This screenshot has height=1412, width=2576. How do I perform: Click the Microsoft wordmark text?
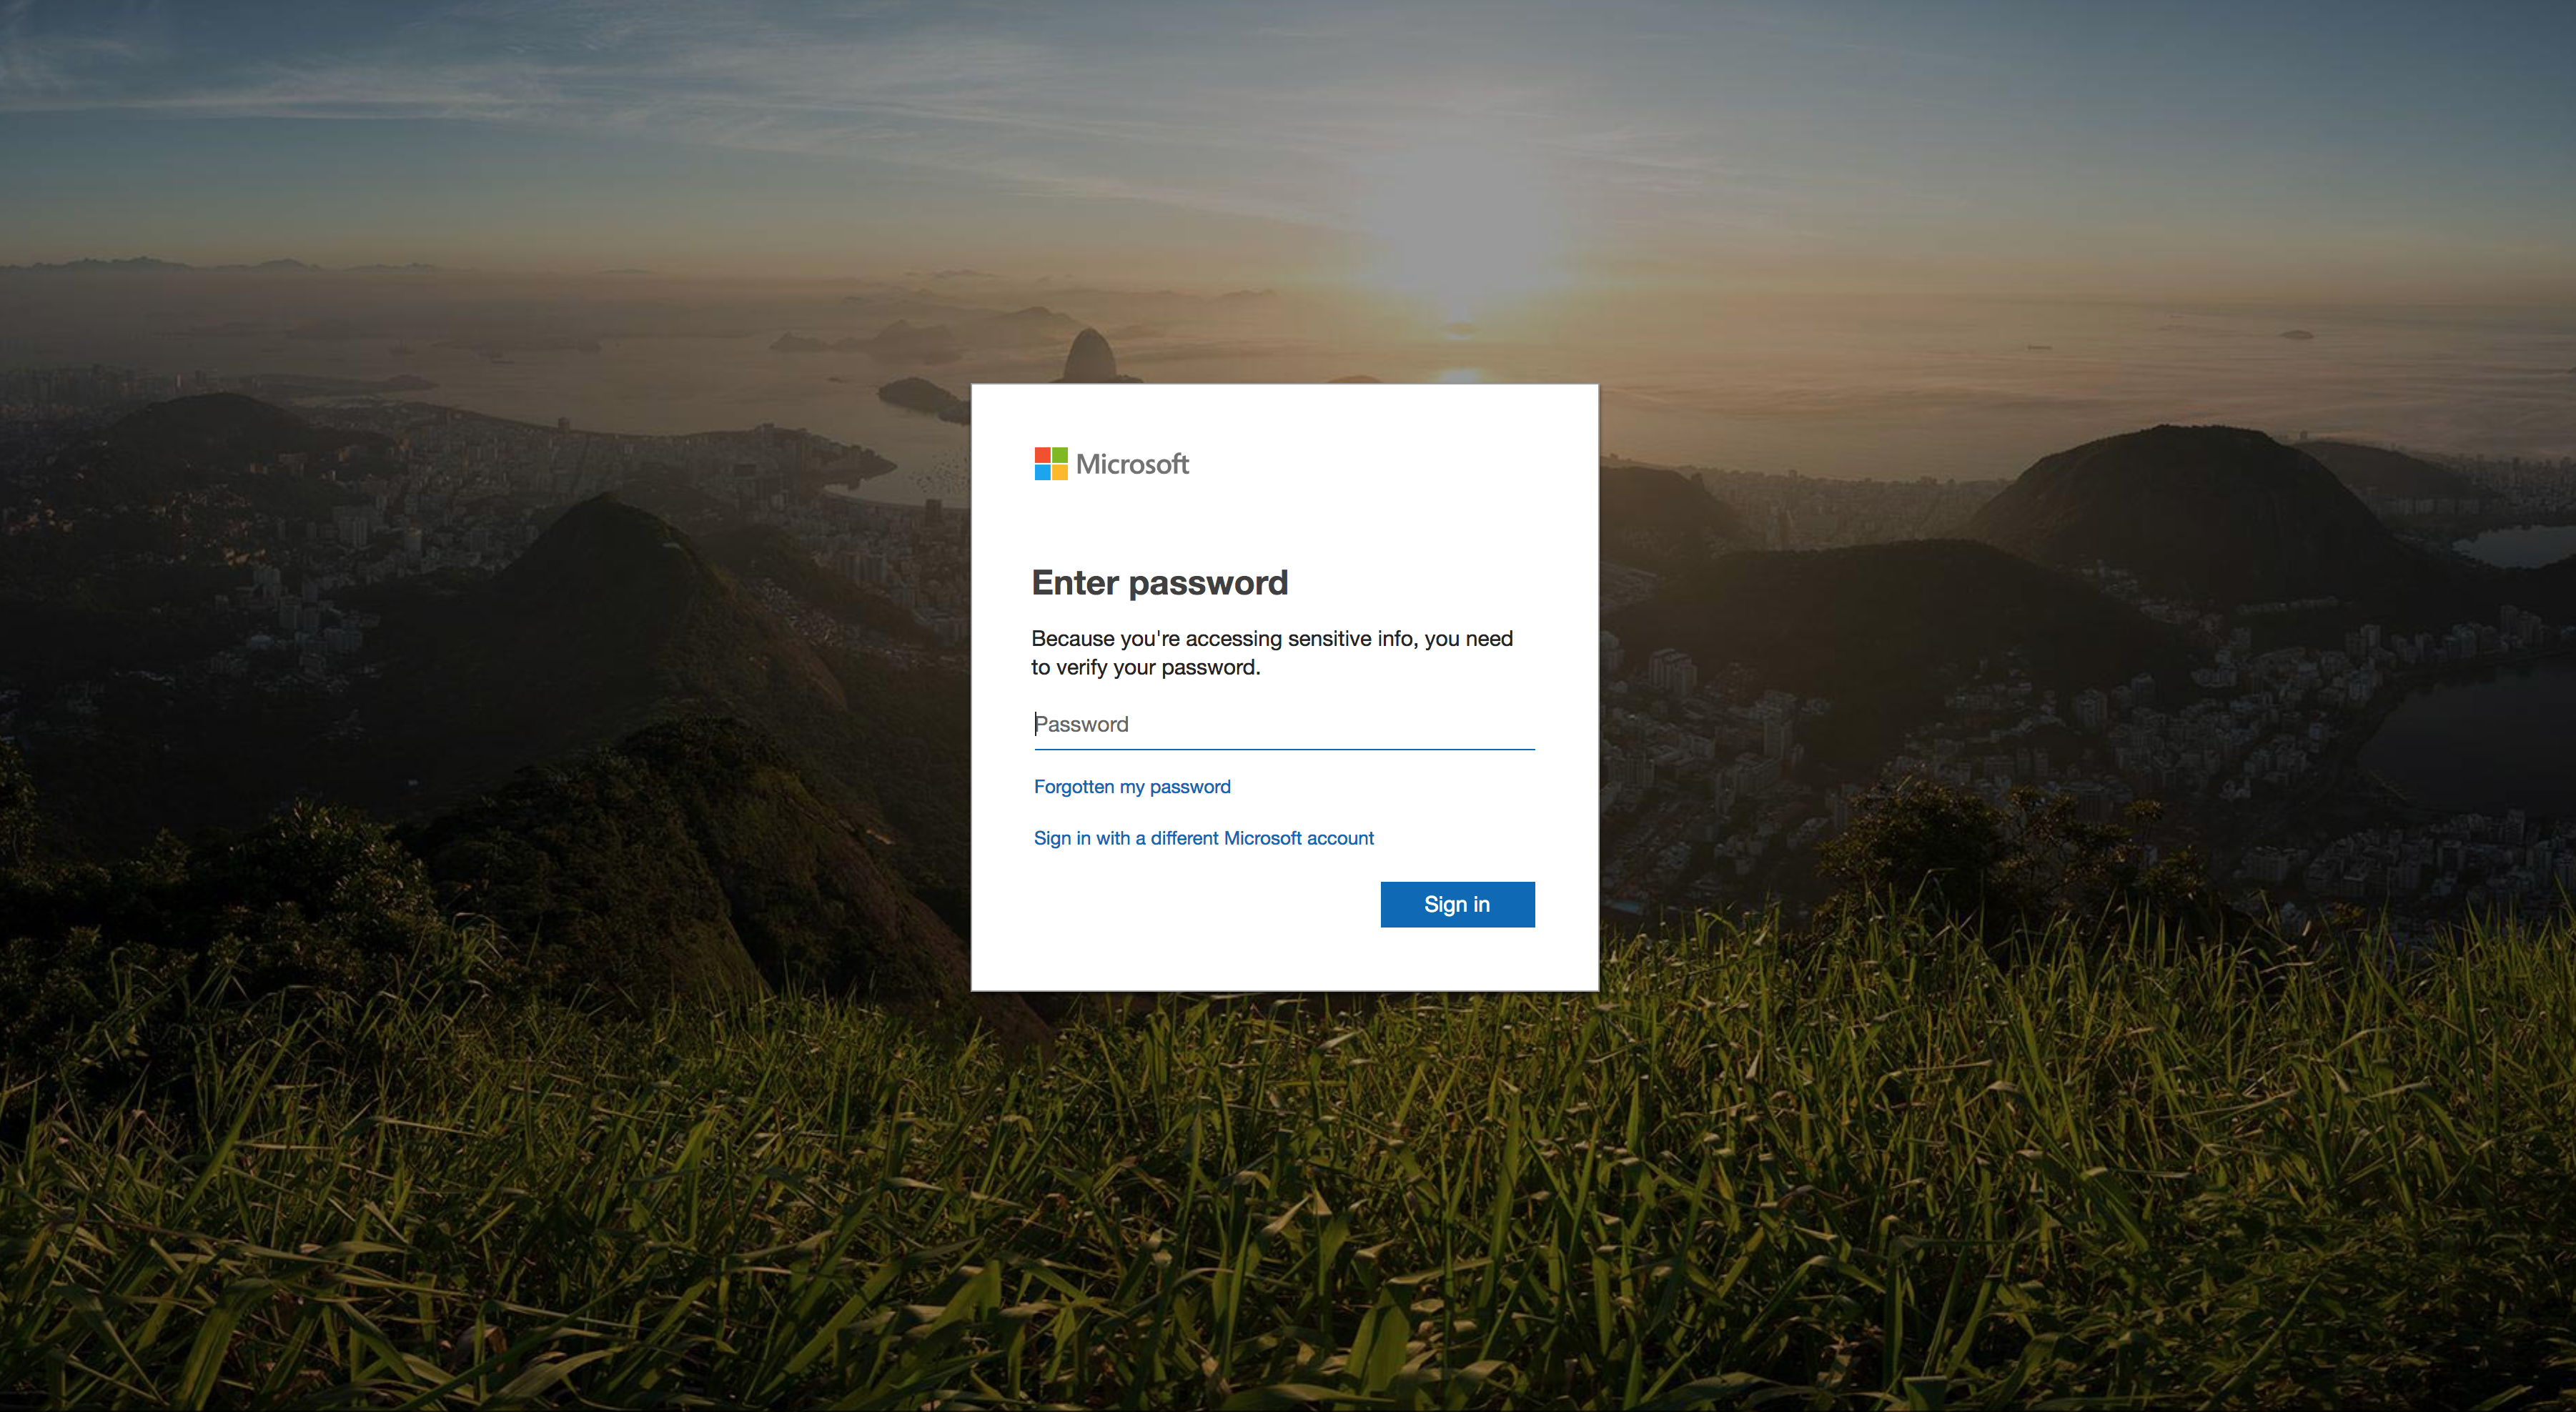[1132, 464]
